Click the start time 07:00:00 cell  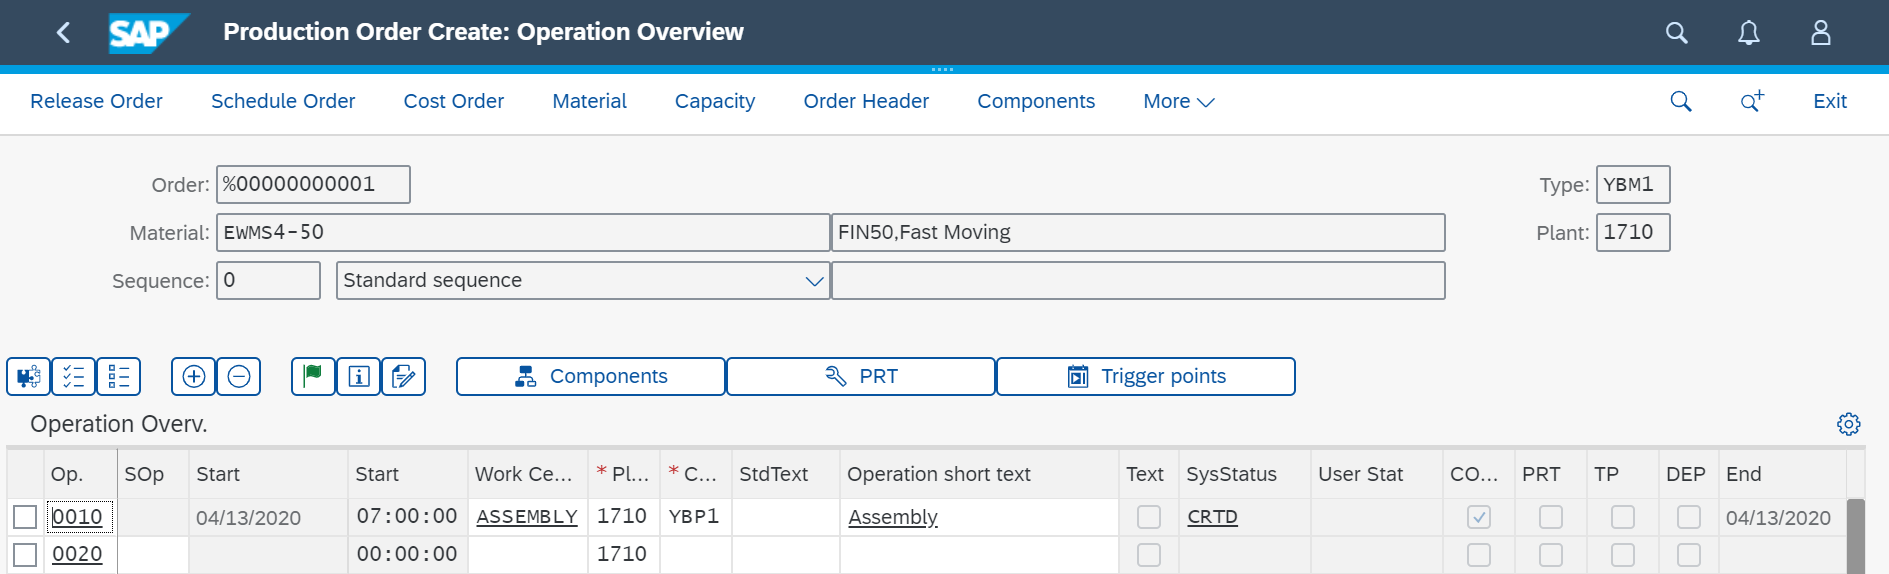(407, 517)
